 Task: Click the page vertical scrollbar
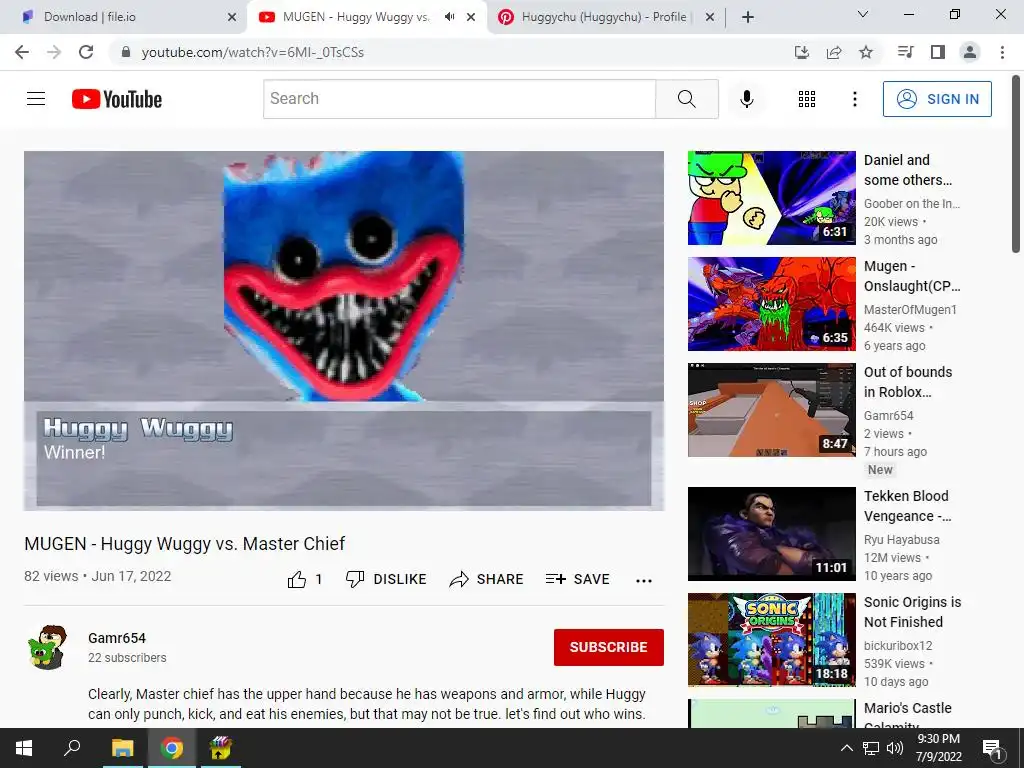tap(1016, 163)
